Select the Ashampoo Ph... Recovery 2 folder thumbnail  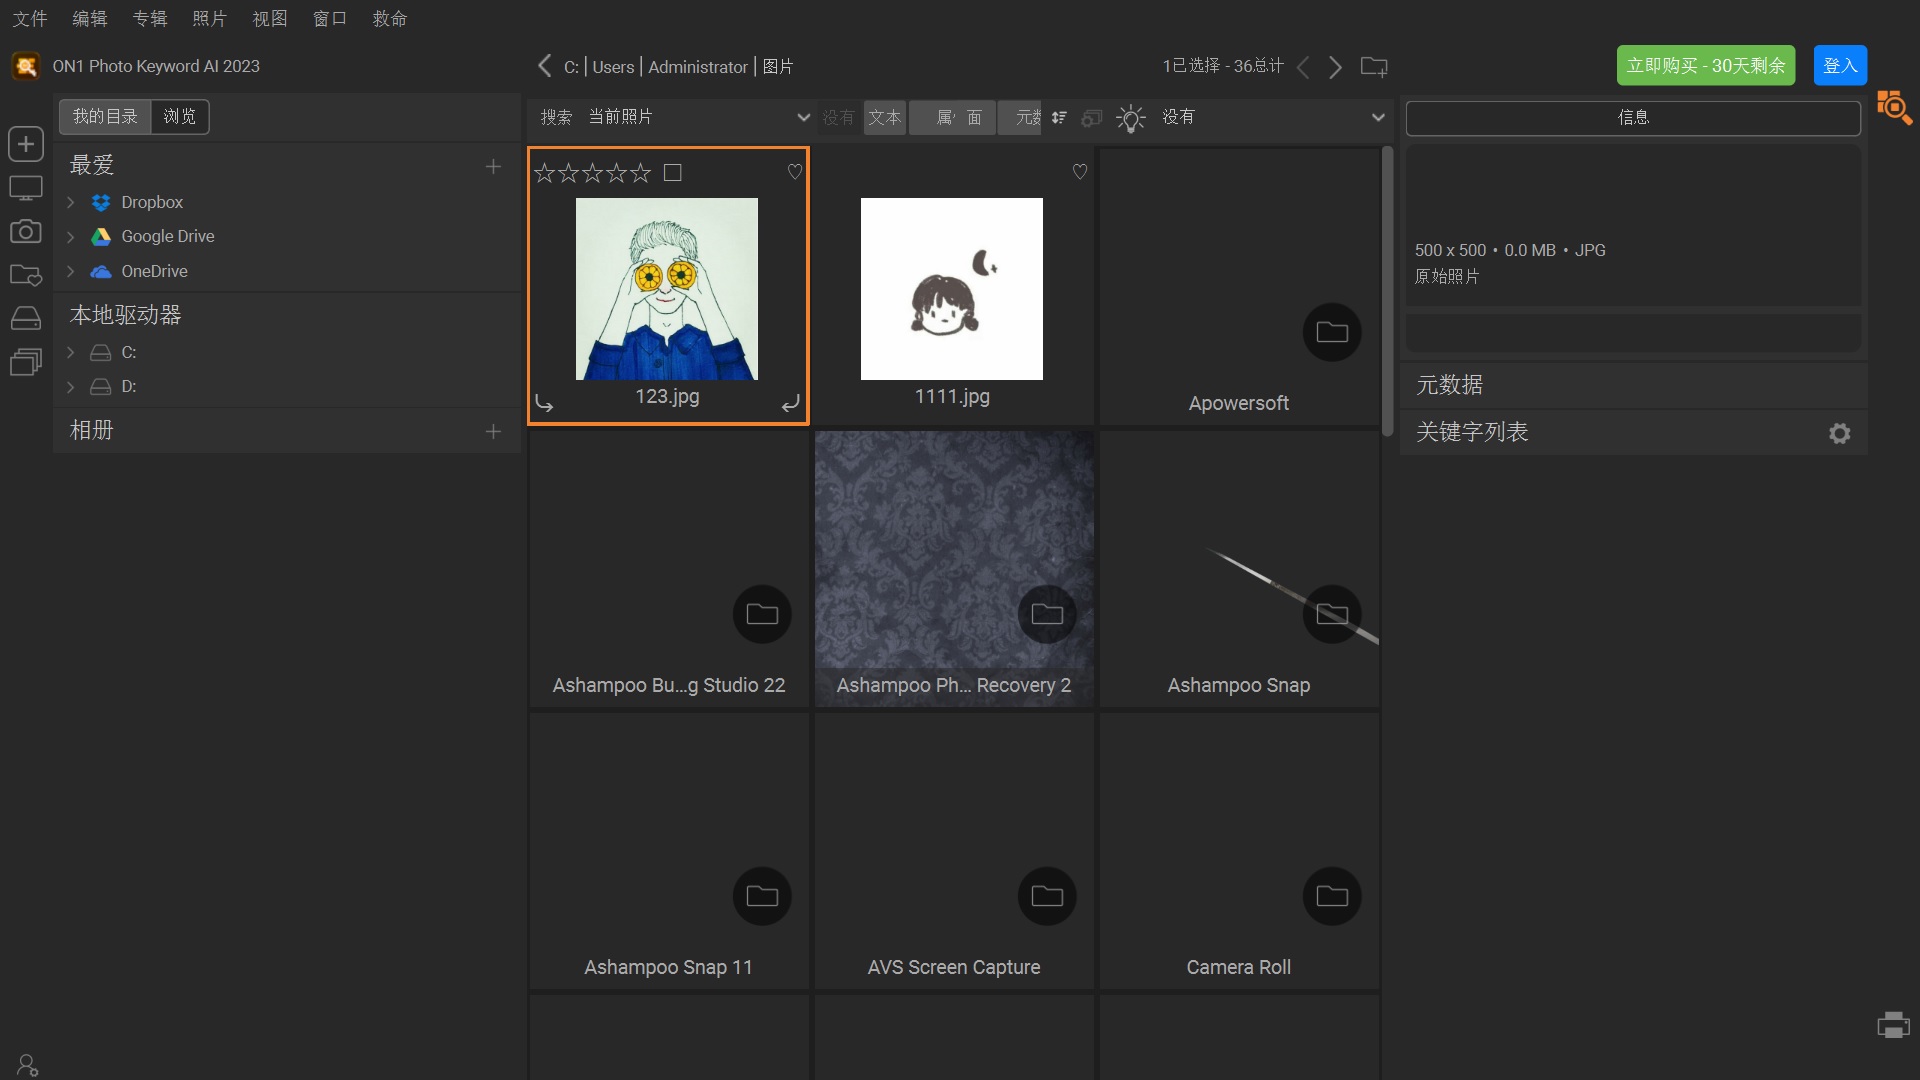coord(954,569)
